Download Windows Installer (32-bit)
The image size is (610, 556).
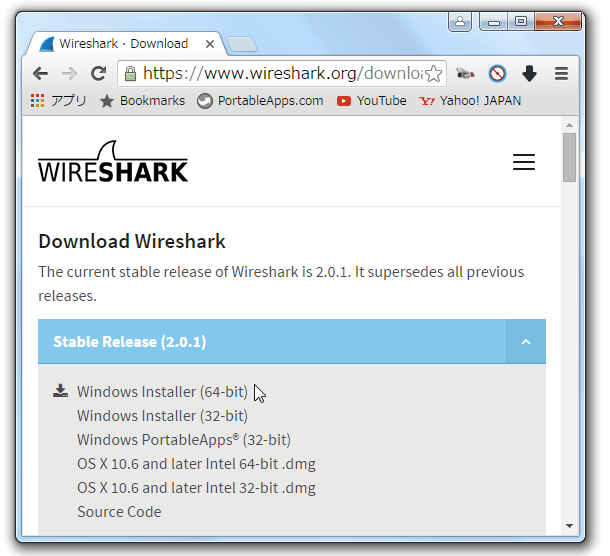162,416
